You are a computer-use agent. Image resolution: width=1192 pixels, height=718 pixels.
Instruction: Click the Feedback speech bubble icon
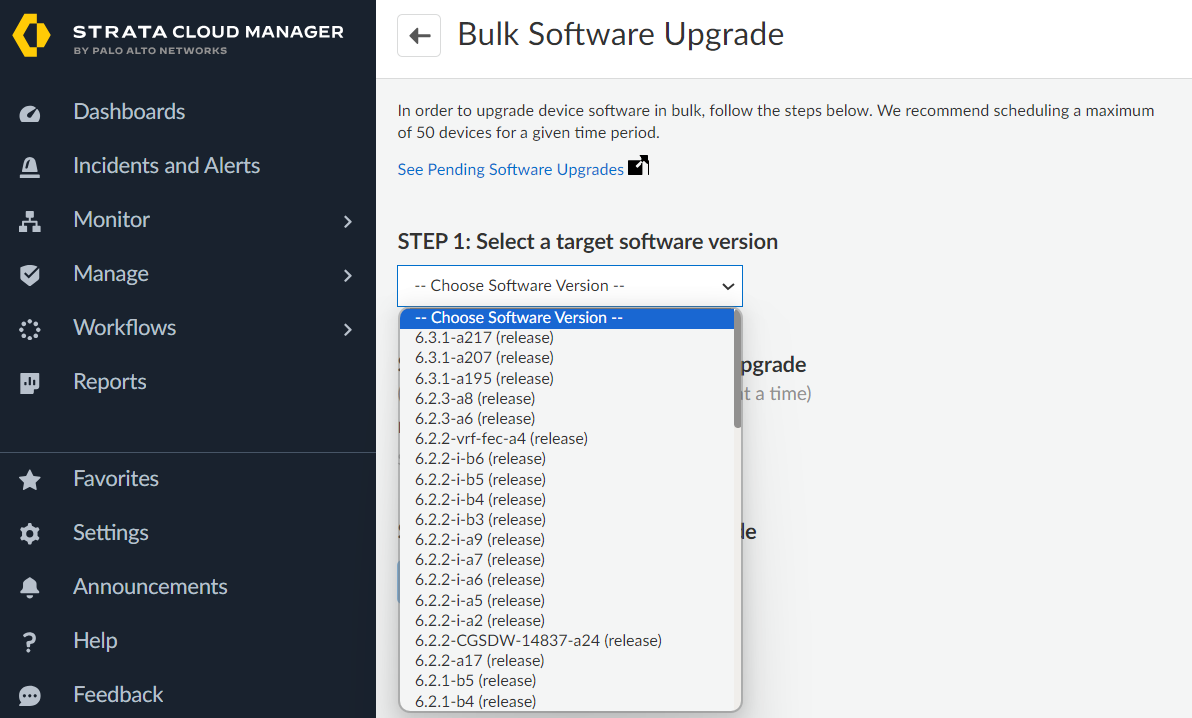tap(30, 696)
